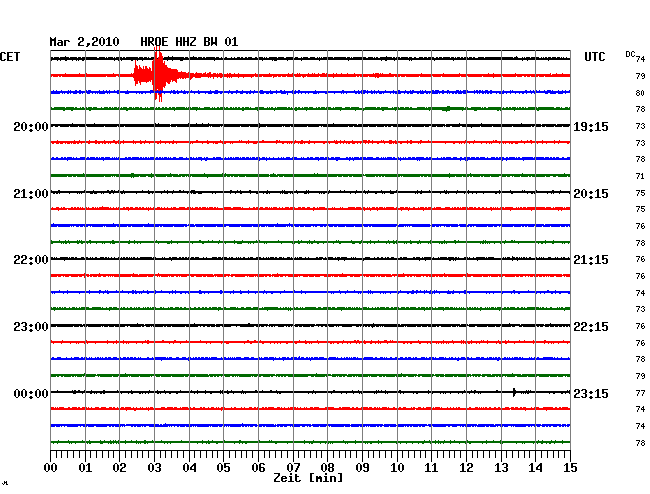Click the DC value "71"
This screenshot has height=494, width=650.
point(640,176)
